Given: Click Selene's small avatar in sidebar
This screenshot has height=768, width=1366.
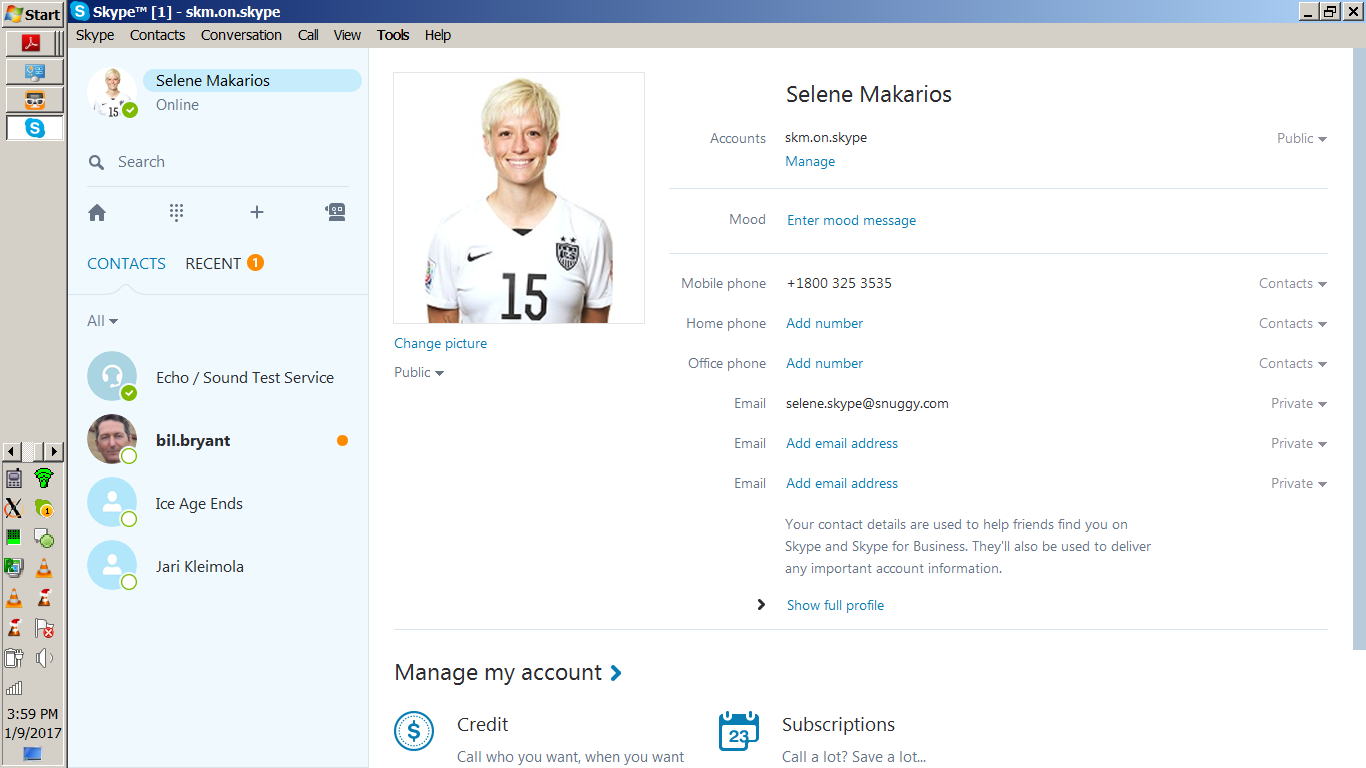Looking at the screenshot, I should (x=112, y=93).
